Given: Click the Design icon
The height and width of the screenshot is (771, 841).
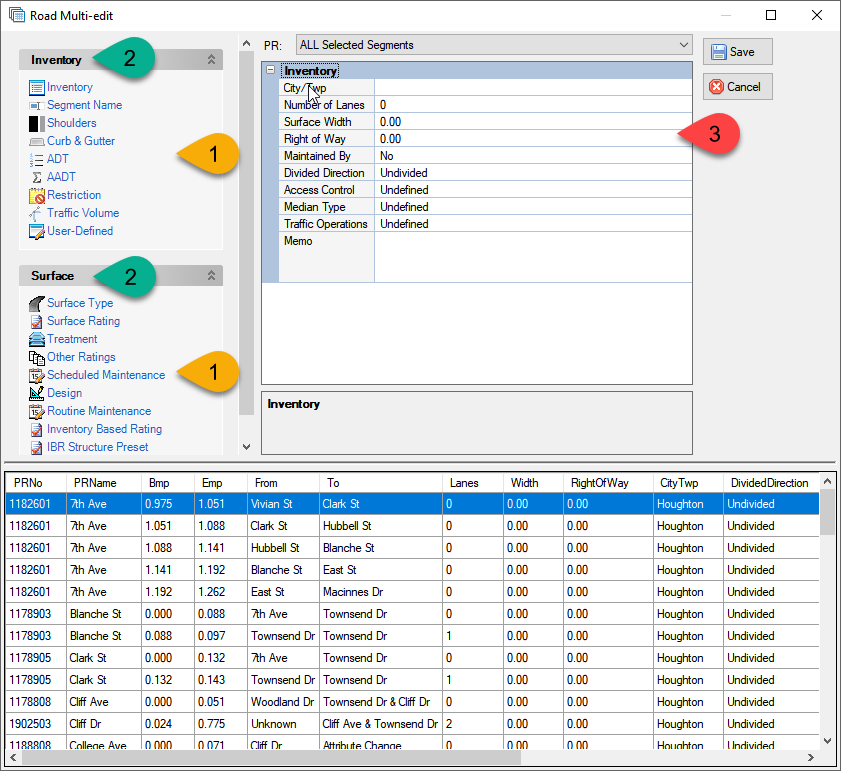Looking at the screenshot, I should pyautogui.click(x=36, y=393).
